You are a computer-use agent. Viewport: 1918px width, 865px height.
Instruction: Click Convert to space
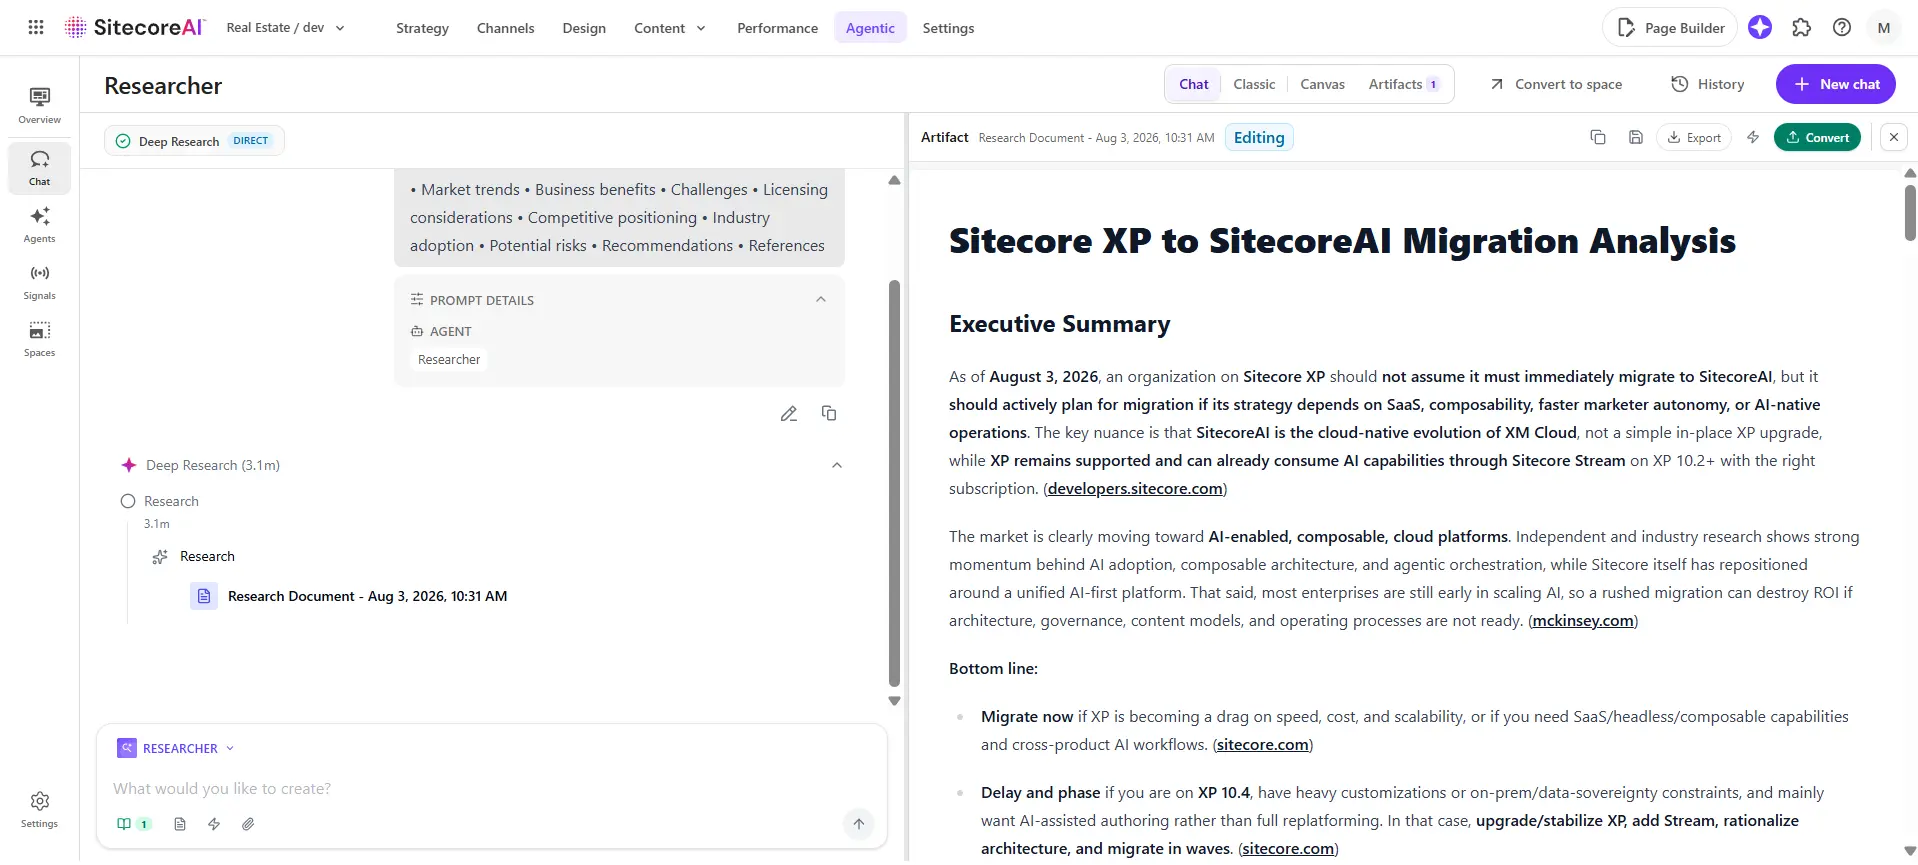(1557, 84)
